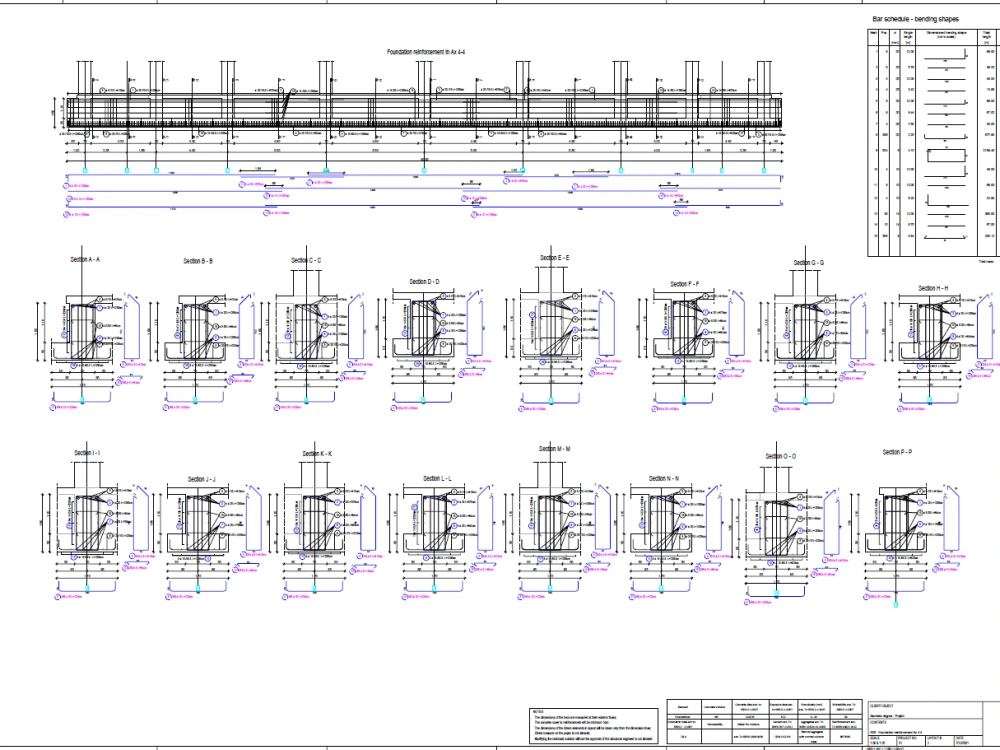Screen dimensions: 1000x750
Task: Click the SCALE 1:50 & 1:20 title block cell
Action: [x=880, y=740]
